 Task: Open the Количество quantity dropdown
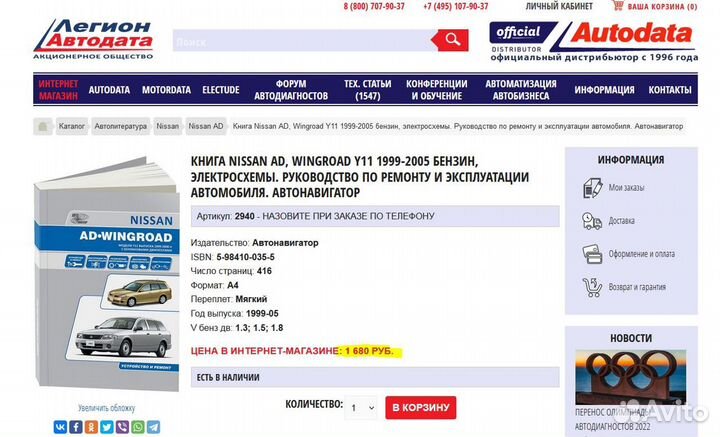[361, 408]
